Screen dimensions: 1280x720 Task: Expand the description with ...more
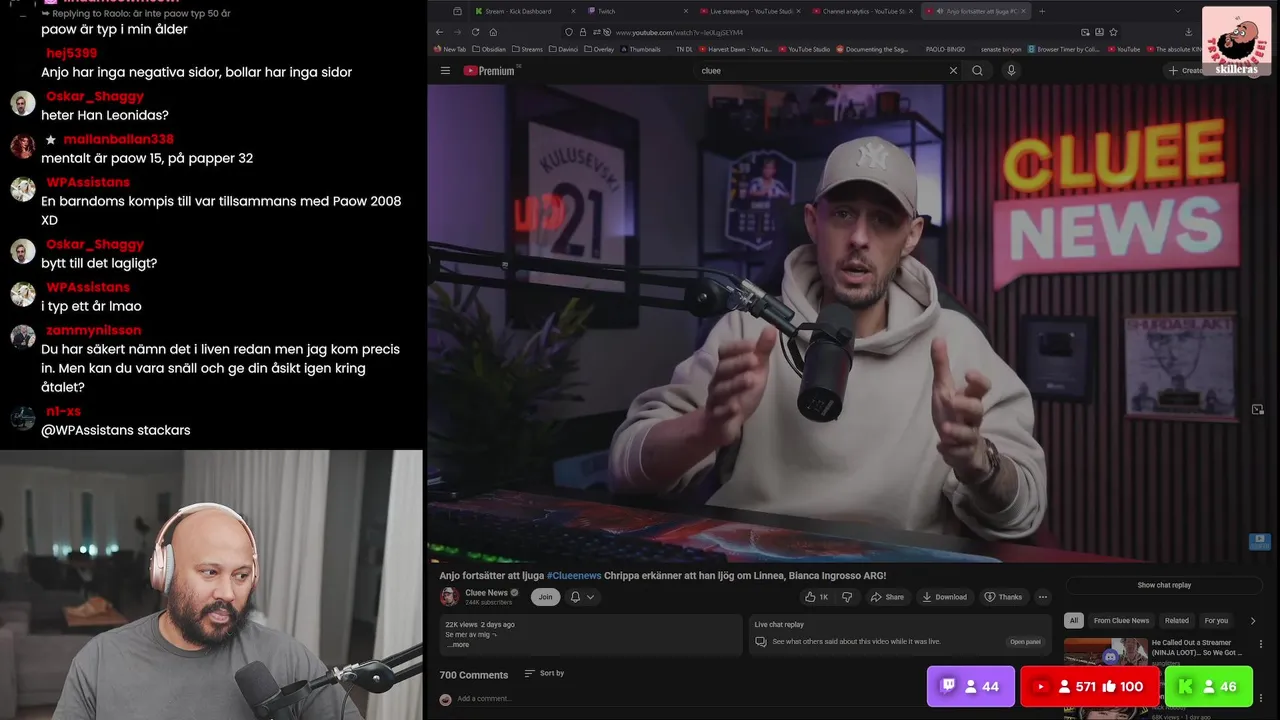458,645
